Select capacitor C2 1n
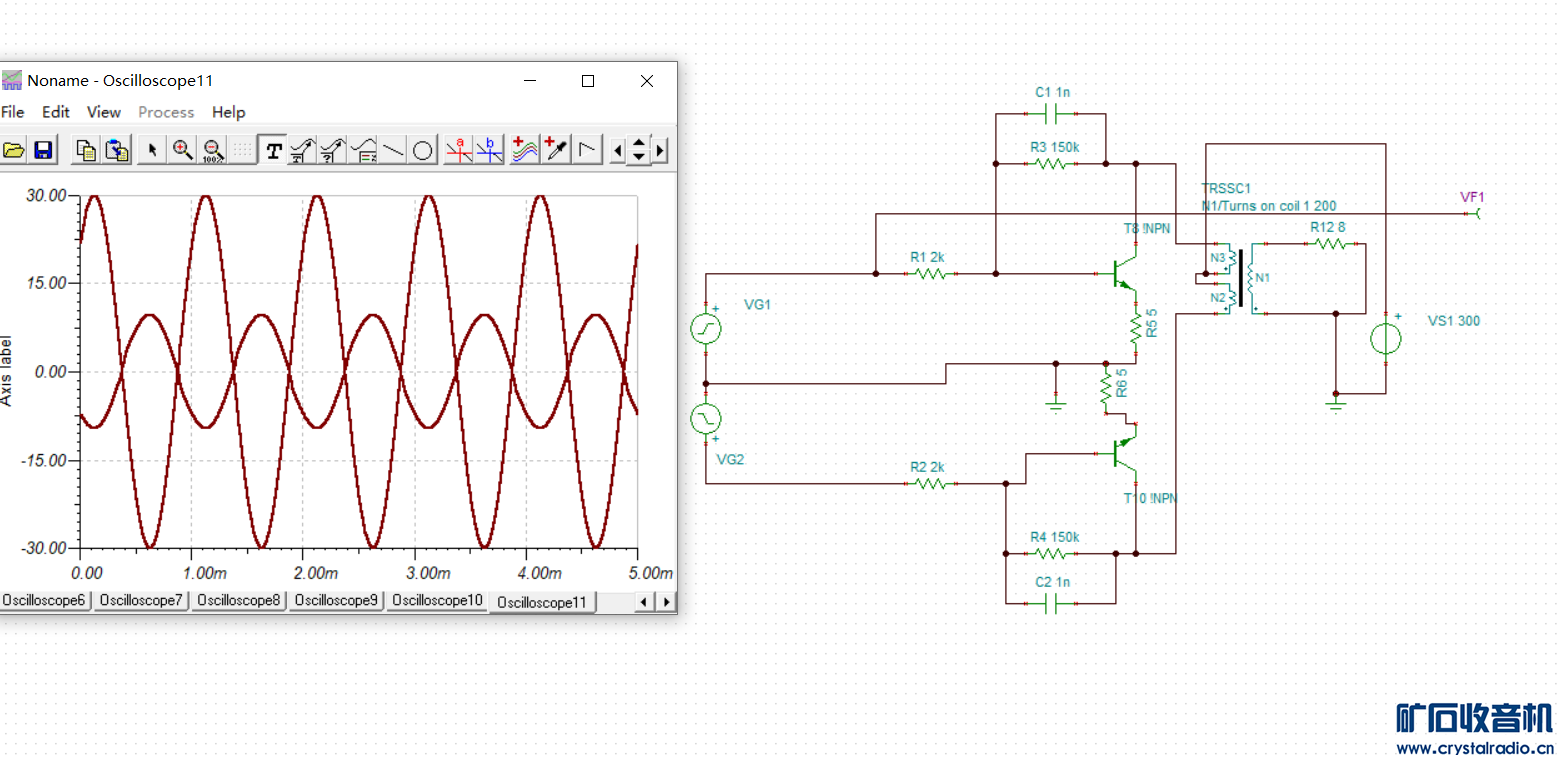This screenshot has height=761, width=1562. (x=1051, y=603)
